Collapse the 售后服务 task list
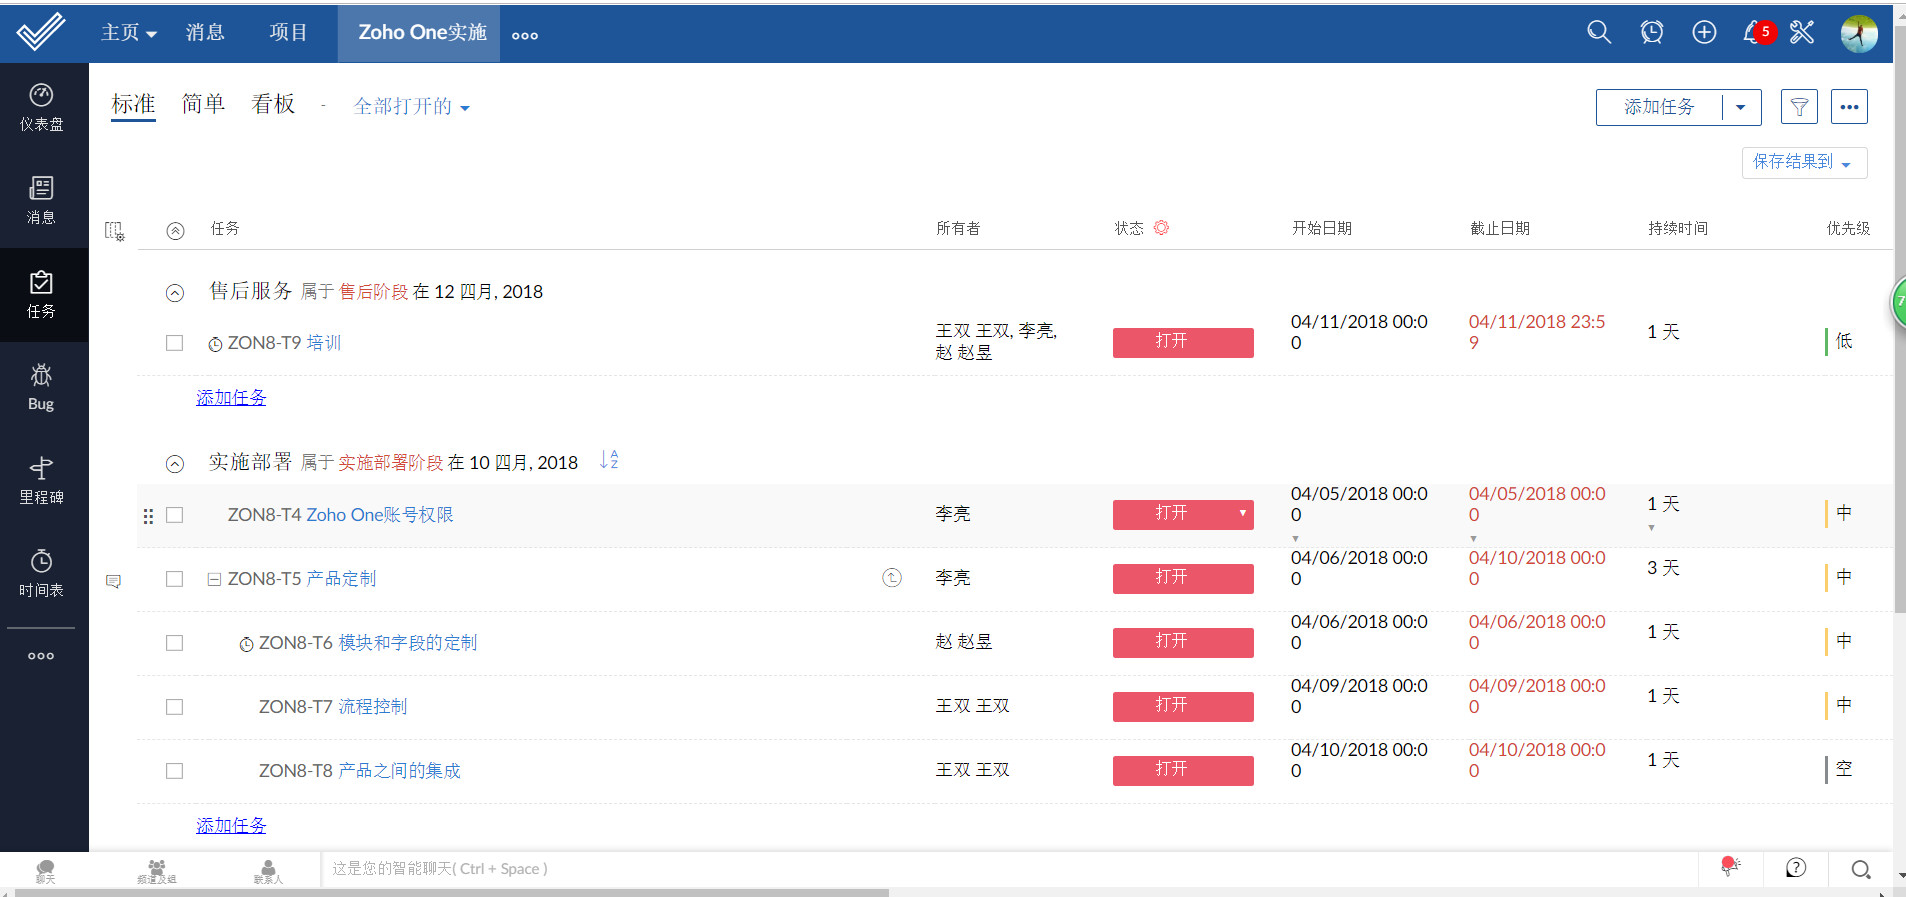The height and width of the screenshot is (897, 1906). pos(175,293)
